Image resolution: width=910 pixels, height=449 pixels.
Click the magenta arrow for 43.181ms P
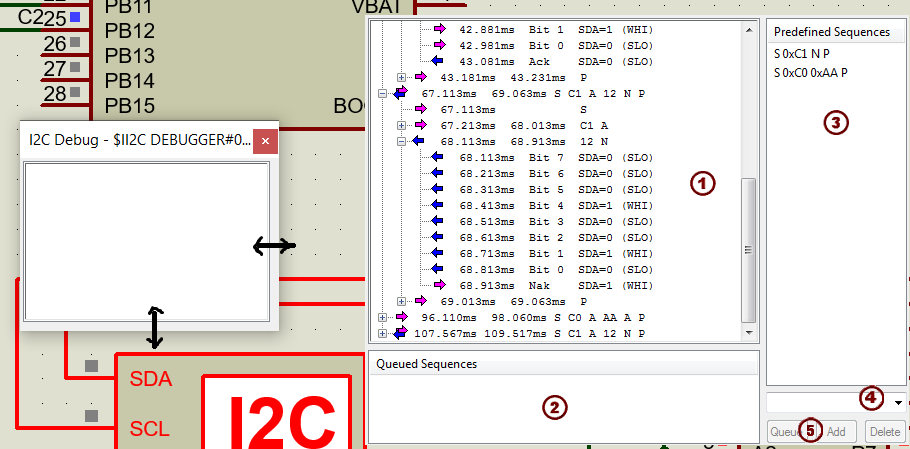(x=420, y=77)
